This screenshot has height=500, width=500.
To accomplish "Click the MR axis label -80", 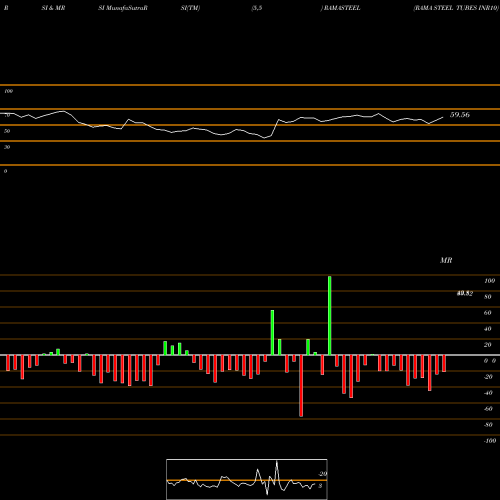I will 488,425.
